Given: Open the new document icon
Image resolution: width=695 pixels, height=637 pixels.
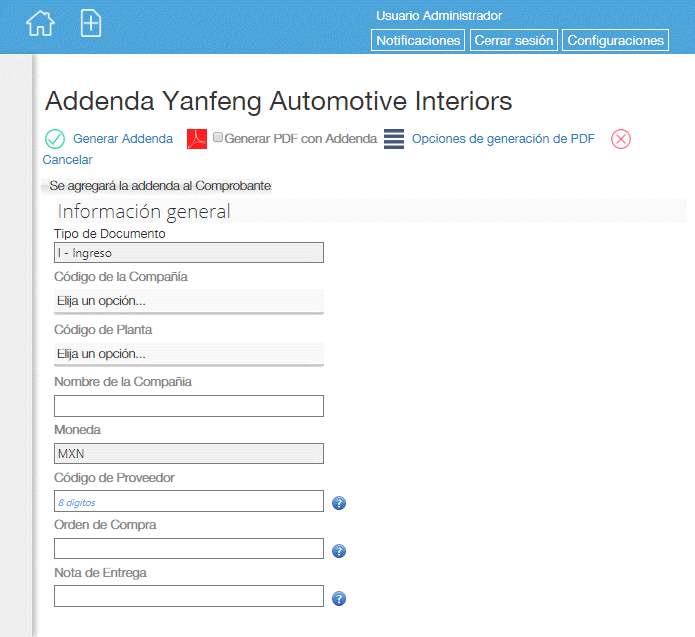Looking at the screenshot, I should pyautogui.click(x=91, y=23).
